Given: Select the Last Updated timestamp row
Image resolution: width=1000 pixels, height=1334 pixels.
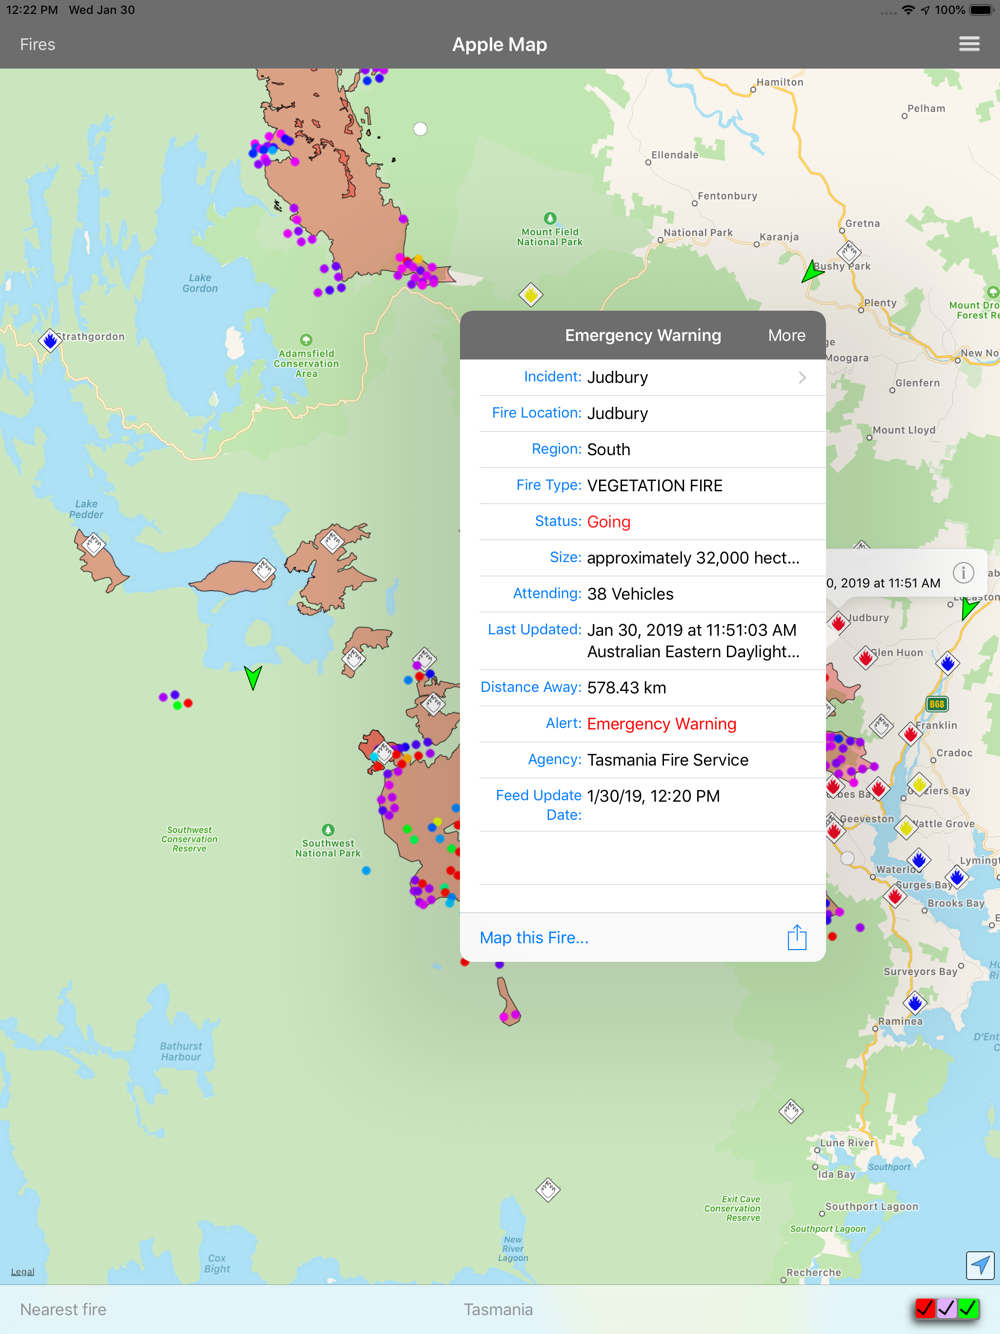Looking at the screenshot, I should click(x=643, y=641).
